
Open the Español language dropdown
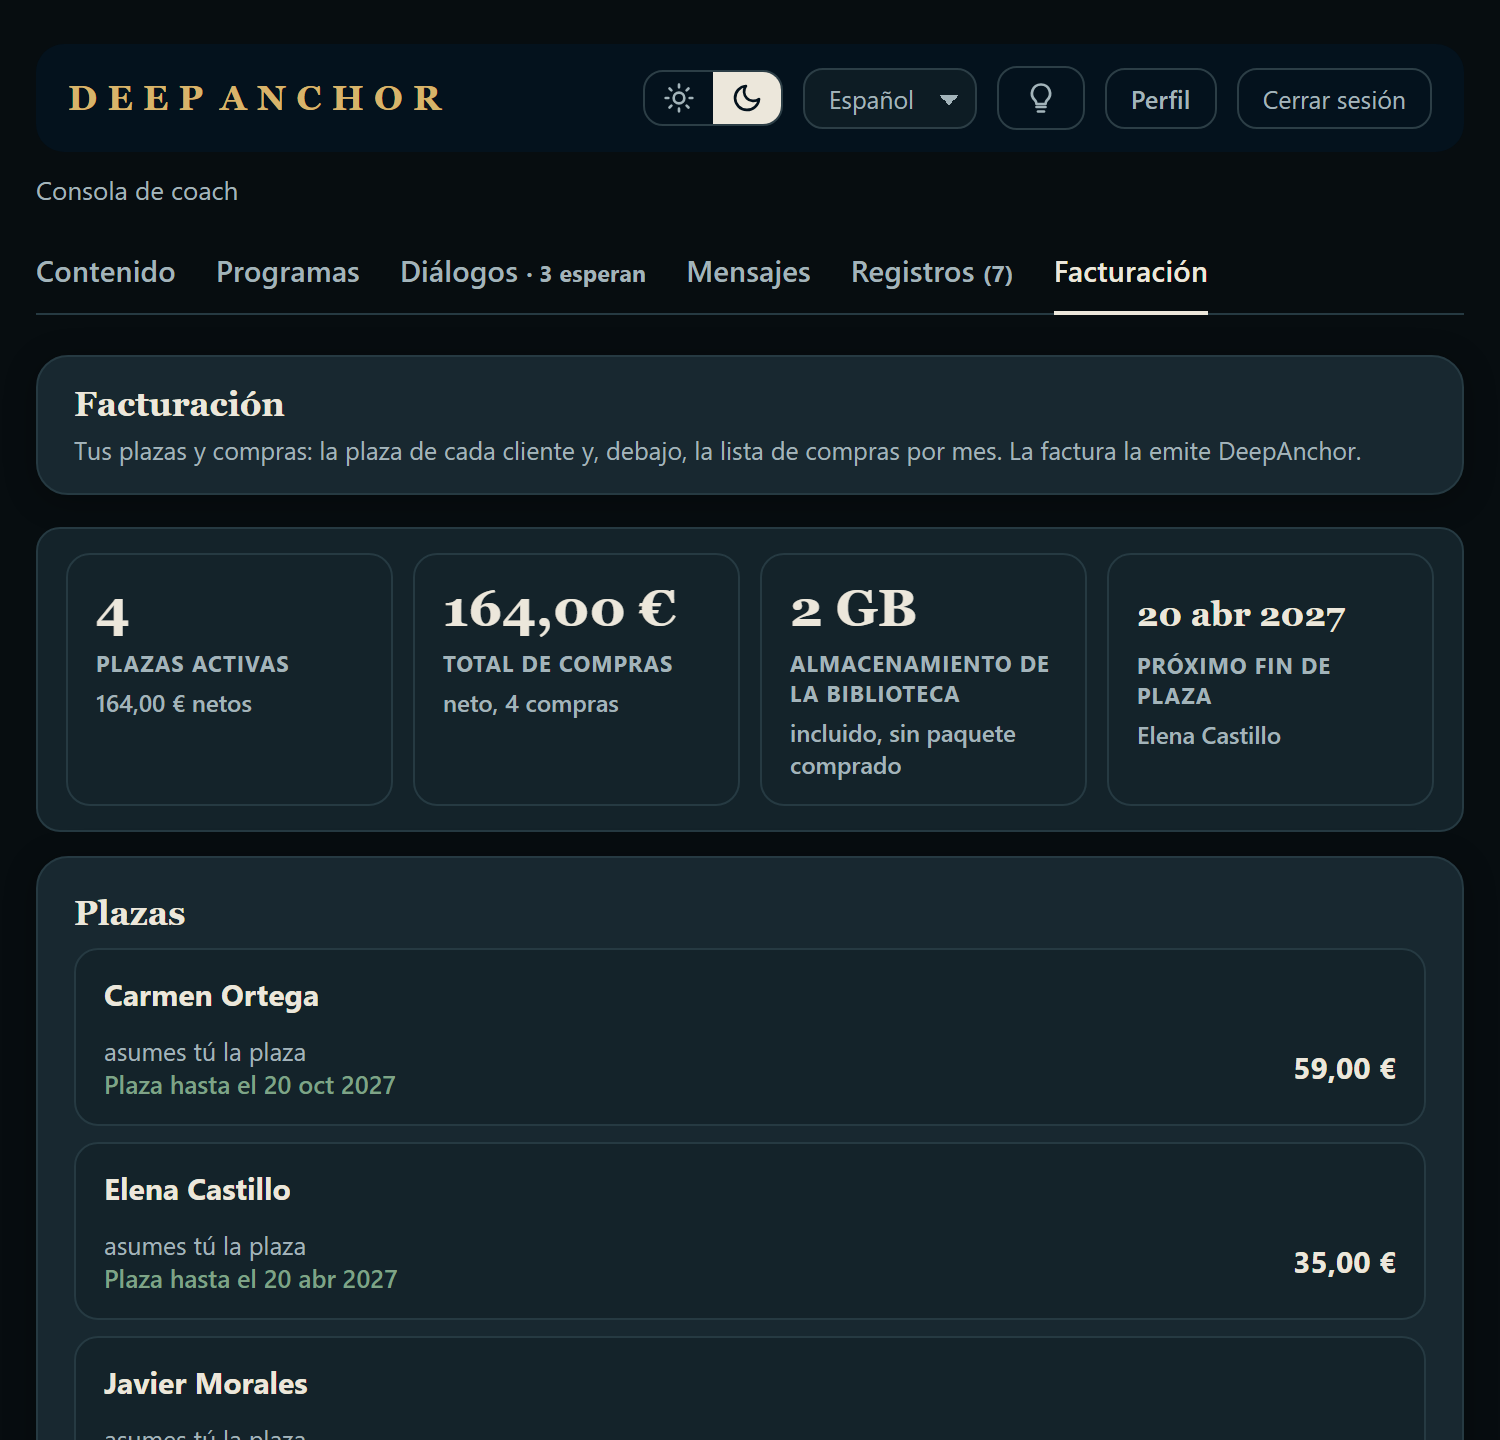[x=890, y=99]
